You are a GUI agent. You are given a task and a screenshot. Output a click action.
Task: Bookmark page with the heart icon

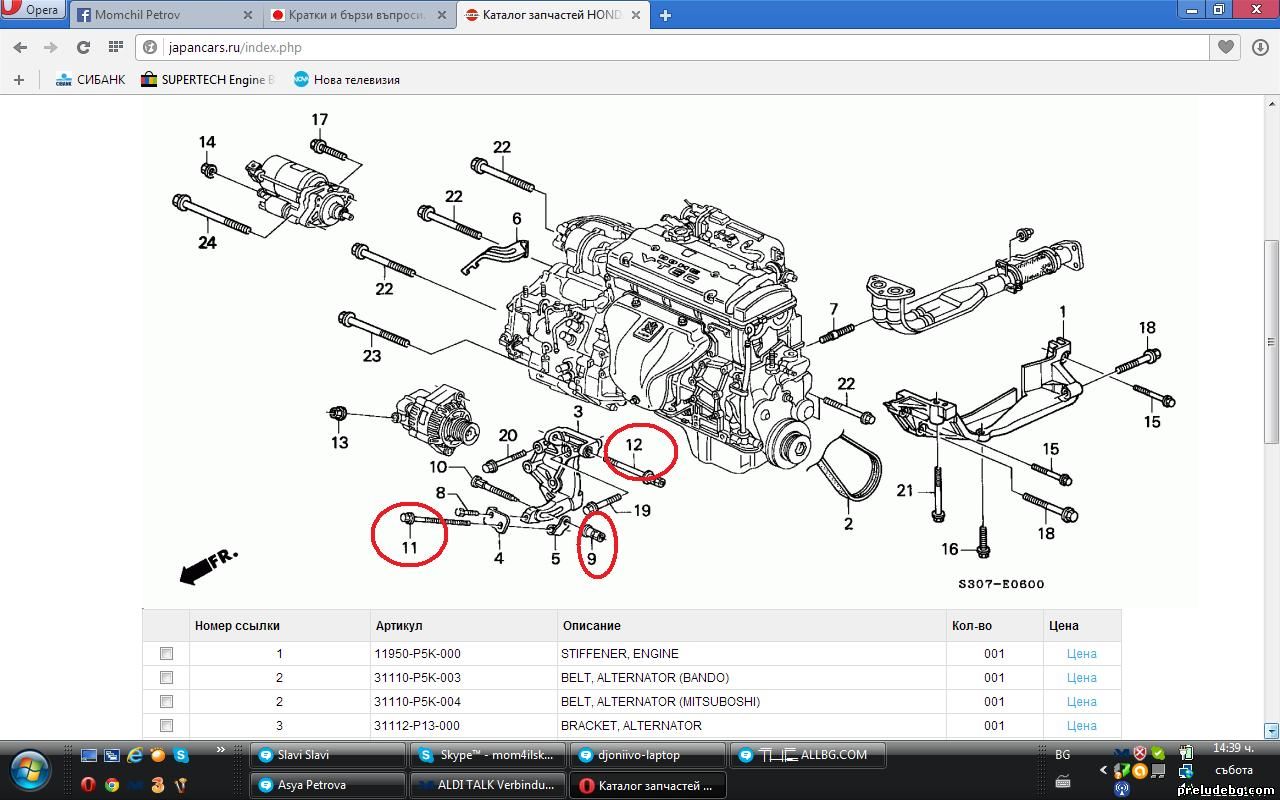tap(1226, 47)
